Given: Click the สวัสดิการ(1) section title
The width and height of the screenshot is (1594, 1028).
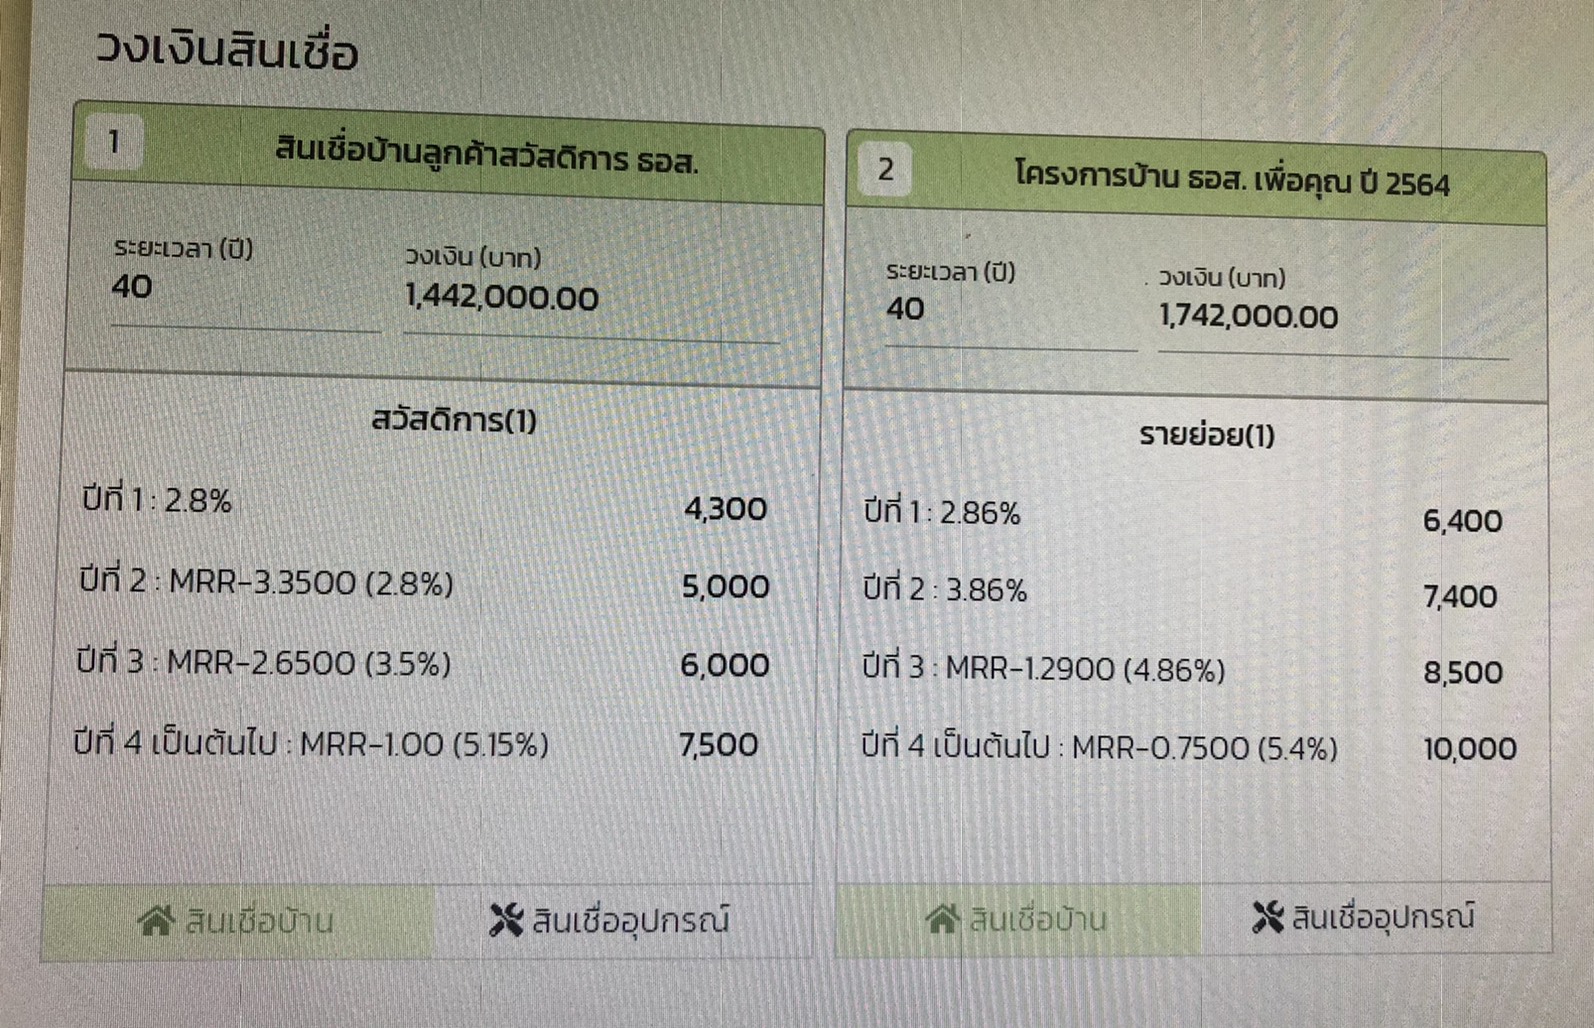Looking at the screenshot, I should point(454,419).
